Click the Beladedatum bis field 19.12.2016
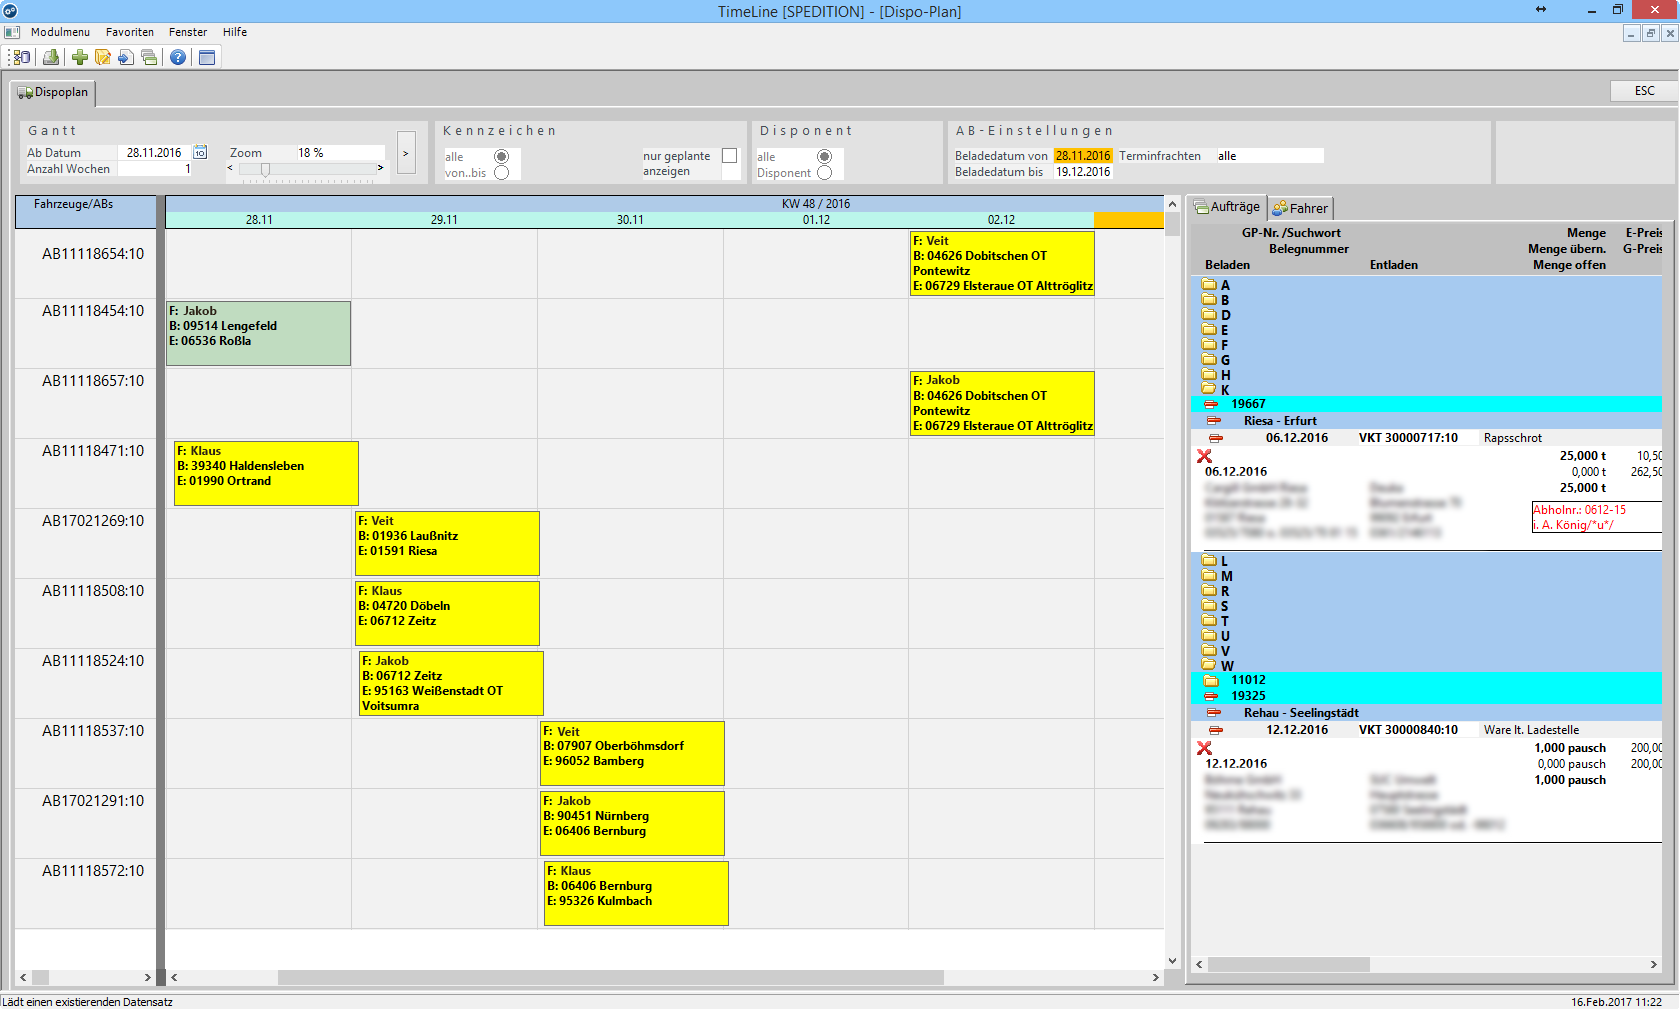1680x1010 pixels. click(x=1083, y=172)
